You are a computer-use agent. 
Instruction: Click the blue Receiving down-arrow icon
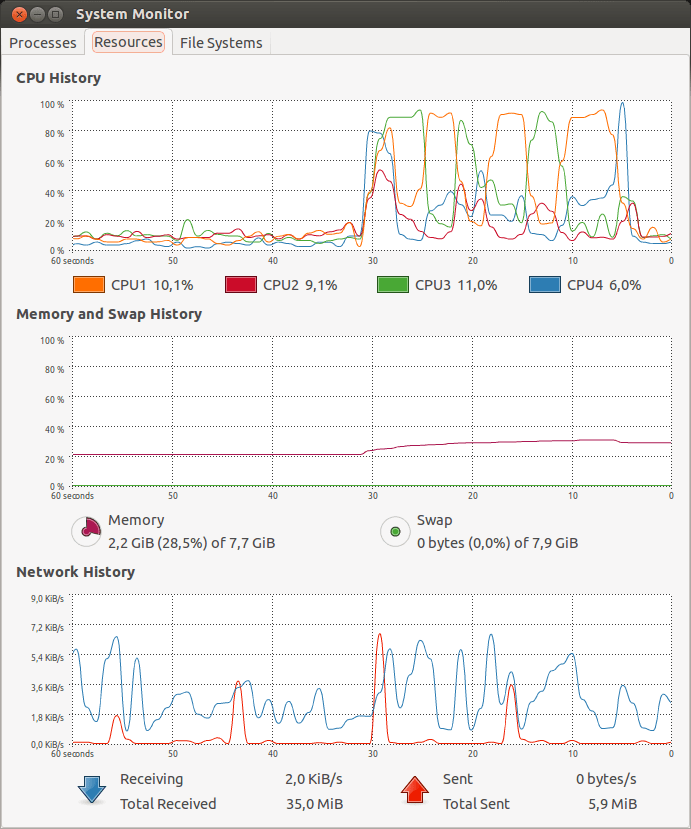tap(92, 790)
